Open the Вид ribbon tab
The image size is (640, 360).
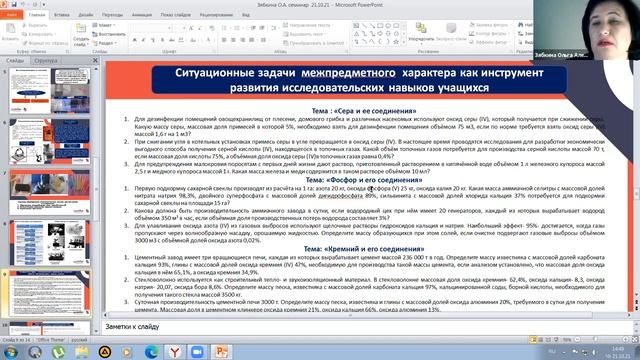(x=246, y=15)
